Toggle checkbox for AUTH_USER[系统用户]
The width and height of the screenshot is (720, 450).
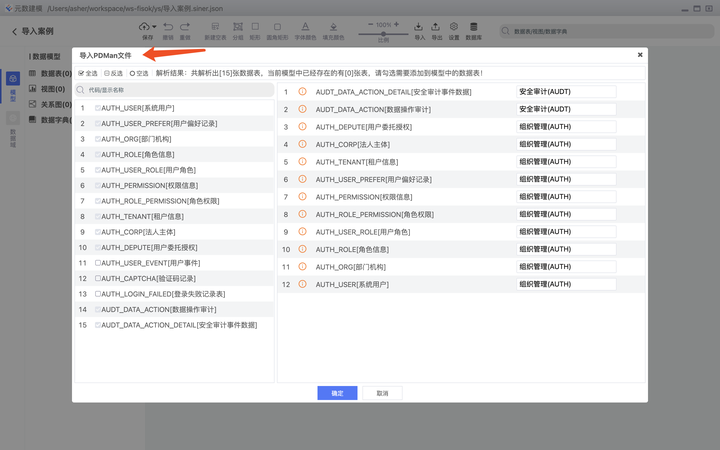98,108
